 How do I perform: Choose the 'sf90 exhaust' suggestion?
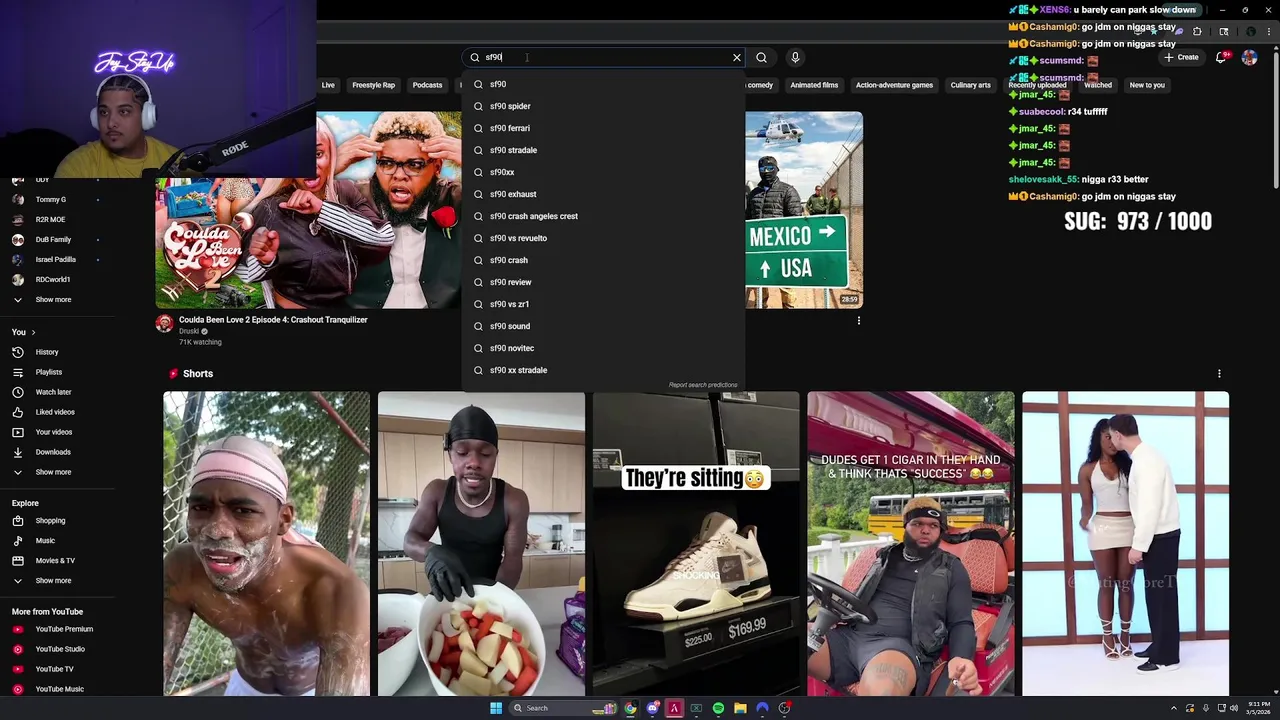603,194
